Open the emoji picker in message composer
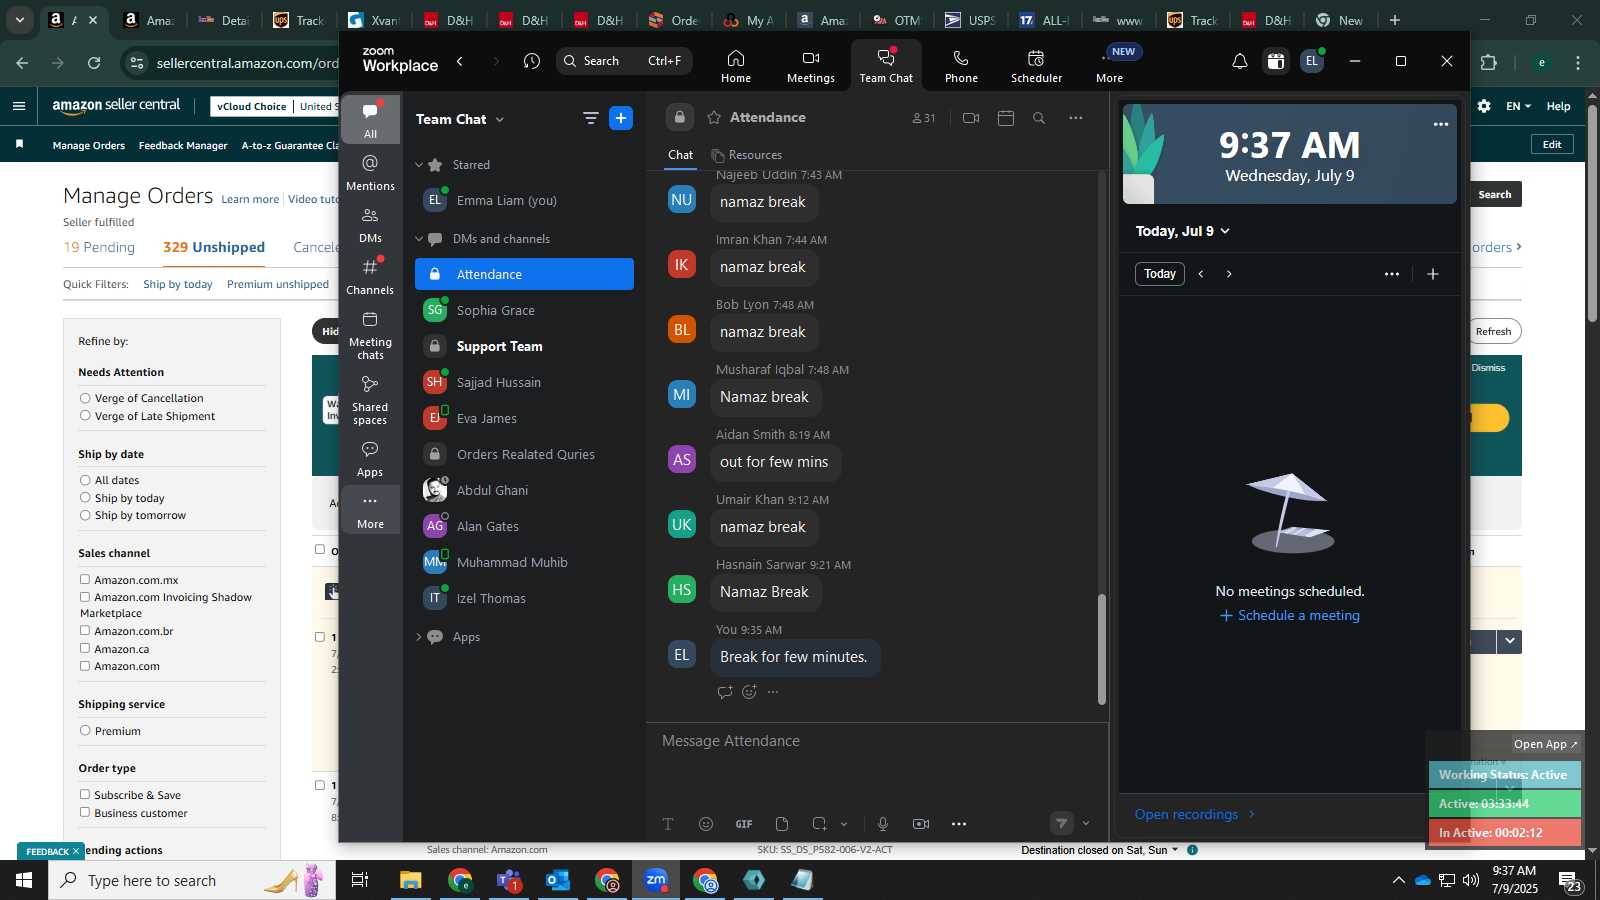Viewport: 1600px width, 900px height. 706,824
